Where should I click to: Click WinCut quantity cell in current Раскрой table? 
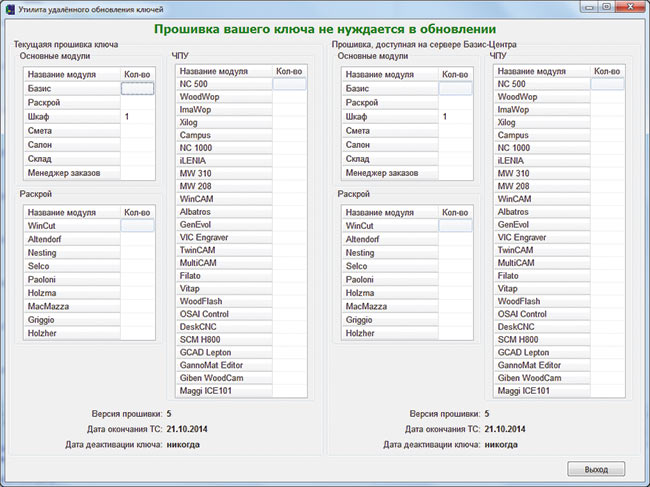[137, 227]
